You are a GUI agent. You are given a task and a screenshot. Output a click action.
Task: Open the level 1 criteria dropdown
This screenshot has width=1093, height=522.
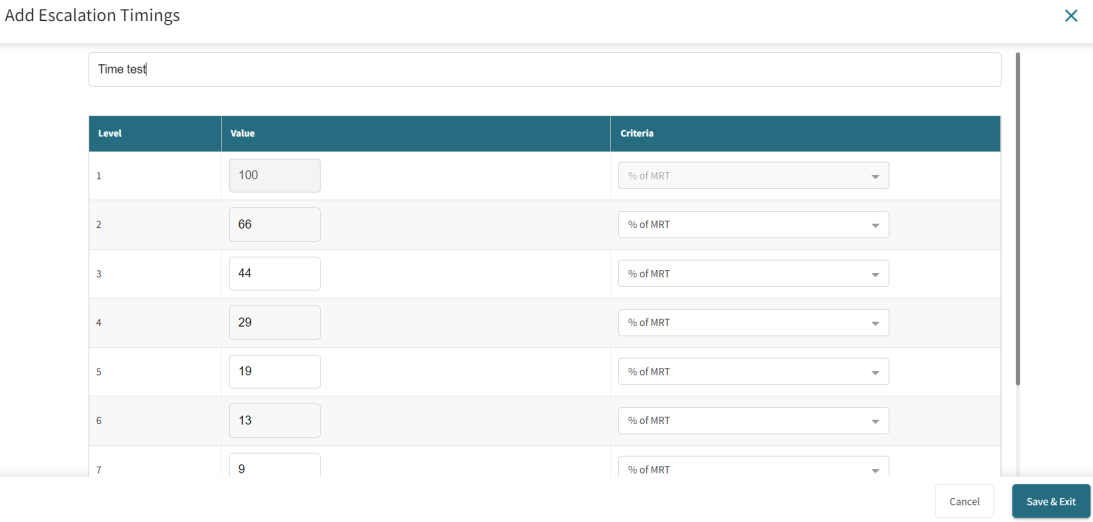[753, 176]
